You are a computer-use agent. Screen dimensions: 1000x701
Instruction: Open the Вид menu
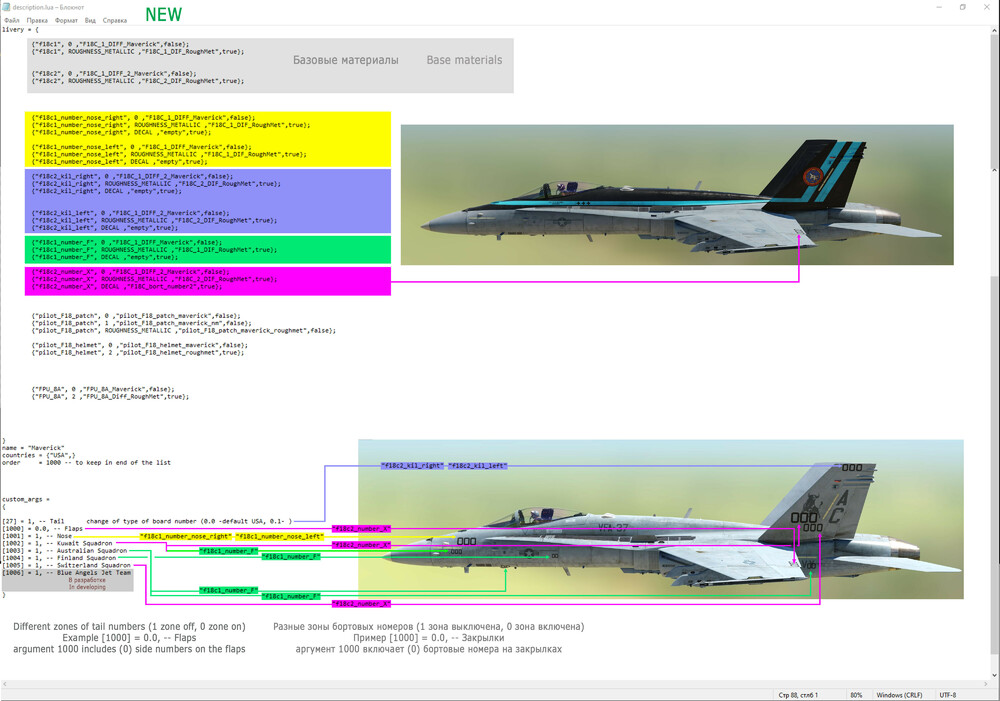pos(88,19)
